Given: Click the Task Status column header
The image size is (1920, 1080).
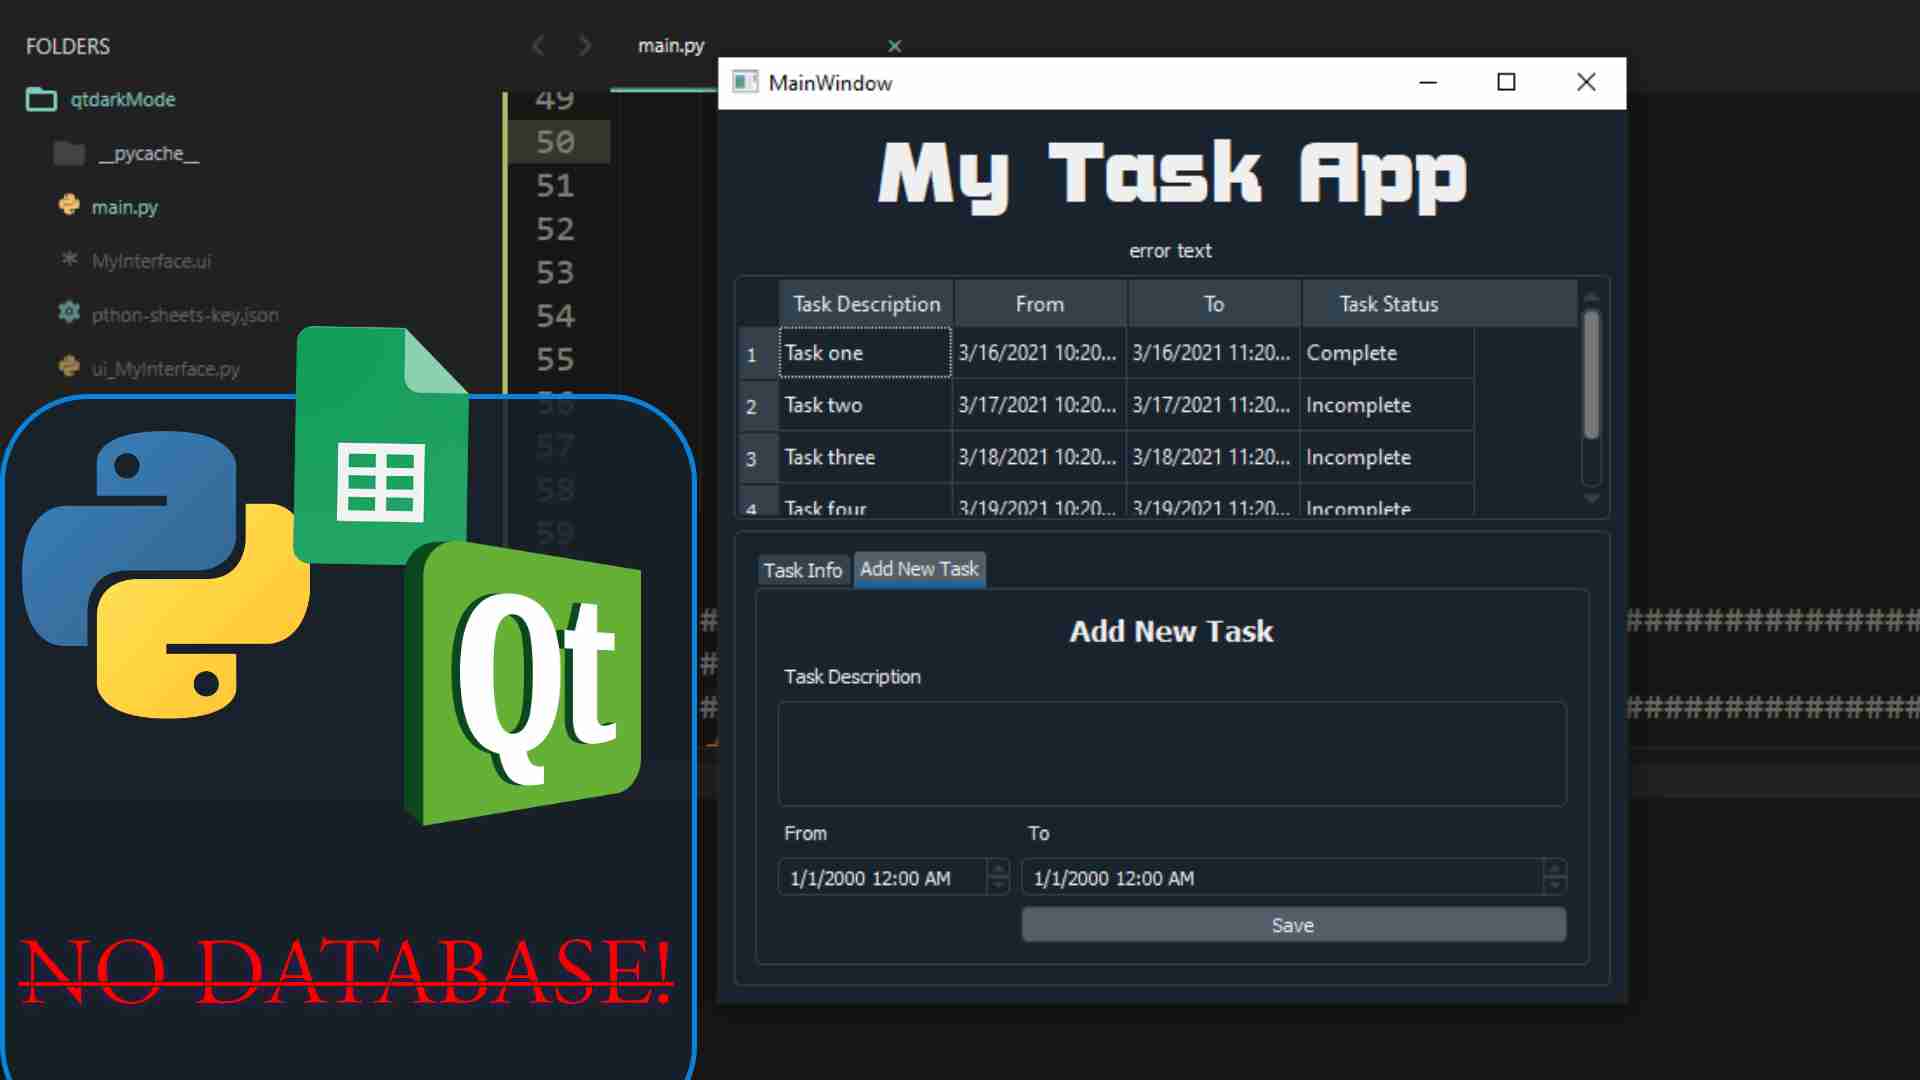Looking at the screenshot, I should 1389,304.
